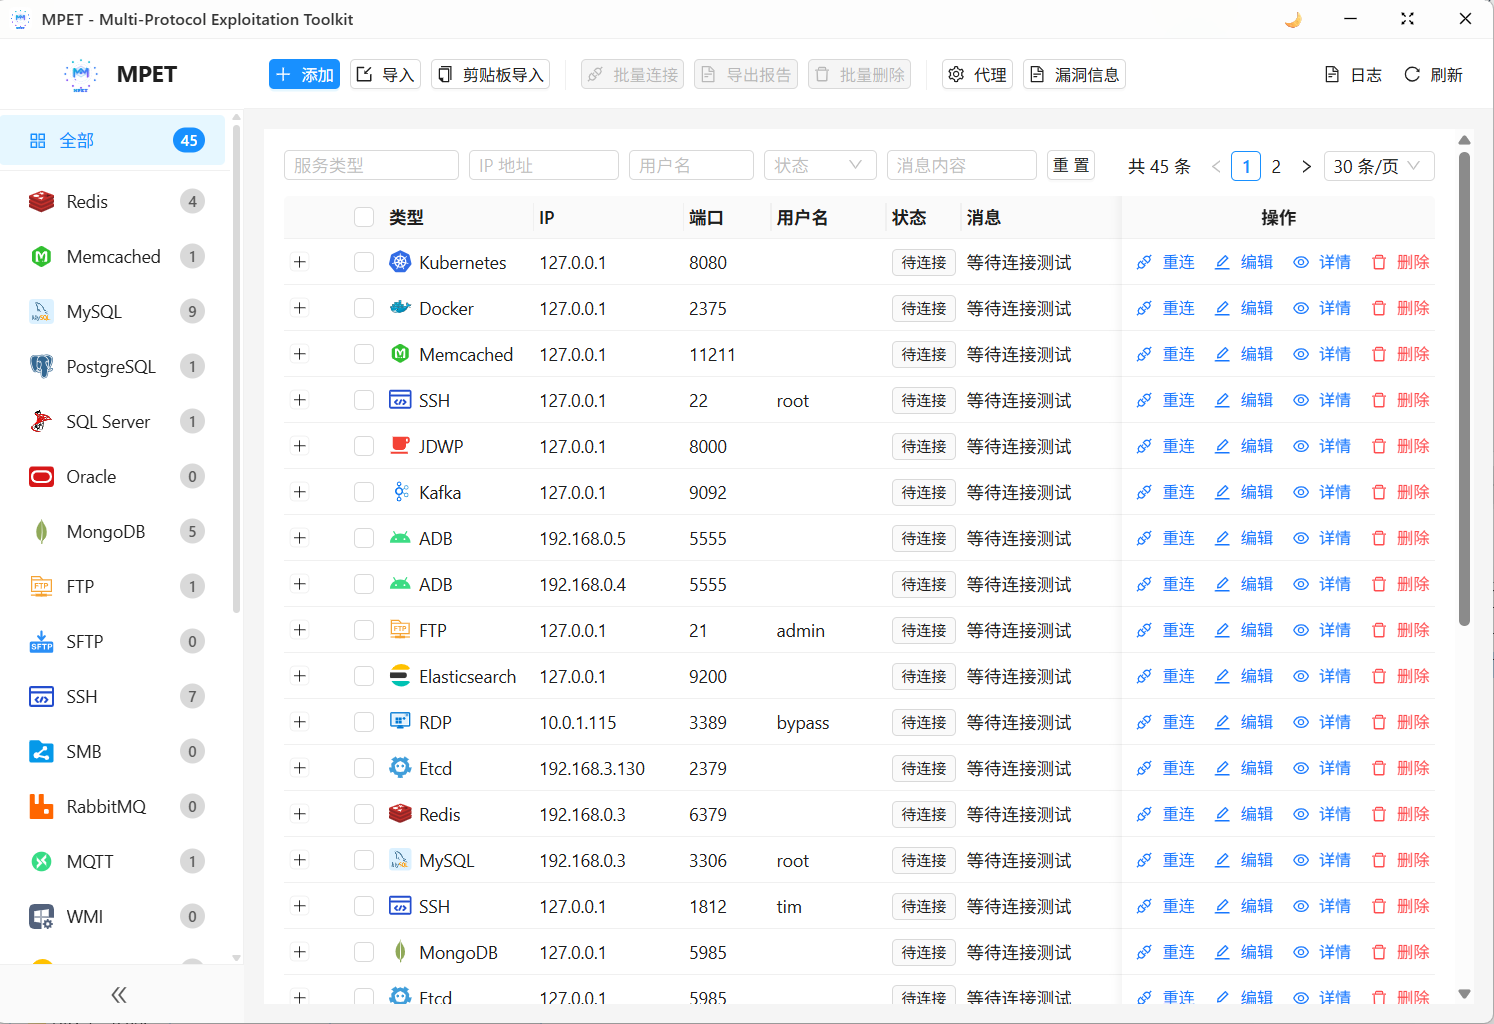Click the 重连 reconnect icon on Kubernetes row
1494x1024 pixels.
tap(1143, 262)
